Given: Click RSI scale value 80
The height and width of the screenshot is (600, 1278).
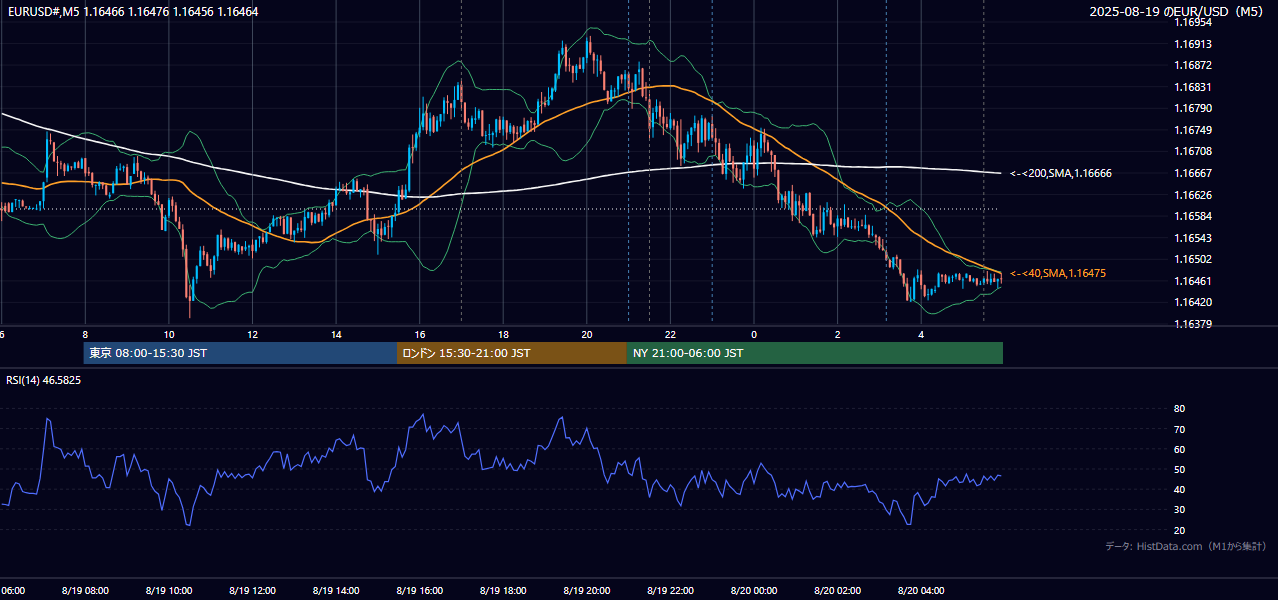Looking at the screenshot, I should coord(1179,409).
